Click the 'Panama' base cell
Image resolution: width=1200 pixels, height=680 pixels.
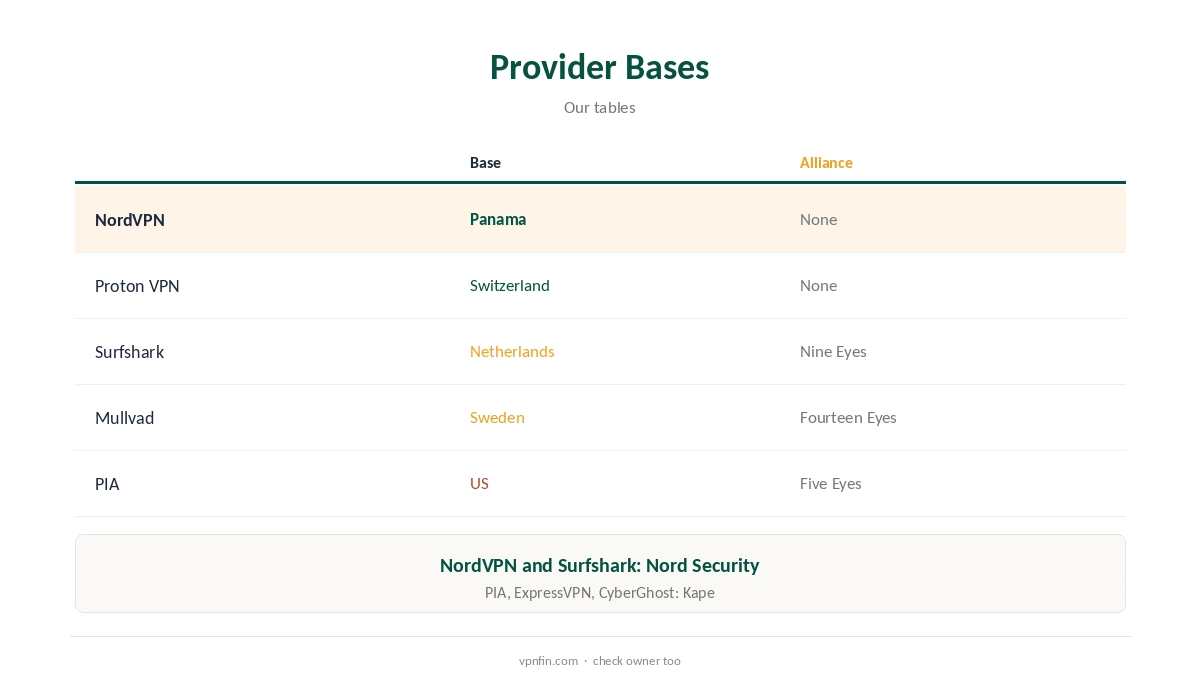point(498,219)
